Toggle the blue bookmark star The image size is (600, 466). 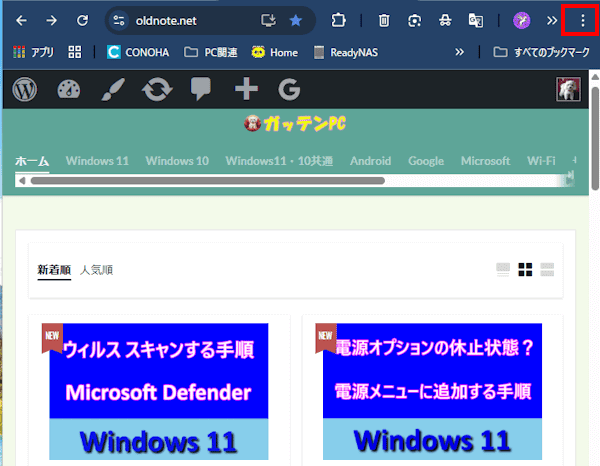tap(295, 20)
